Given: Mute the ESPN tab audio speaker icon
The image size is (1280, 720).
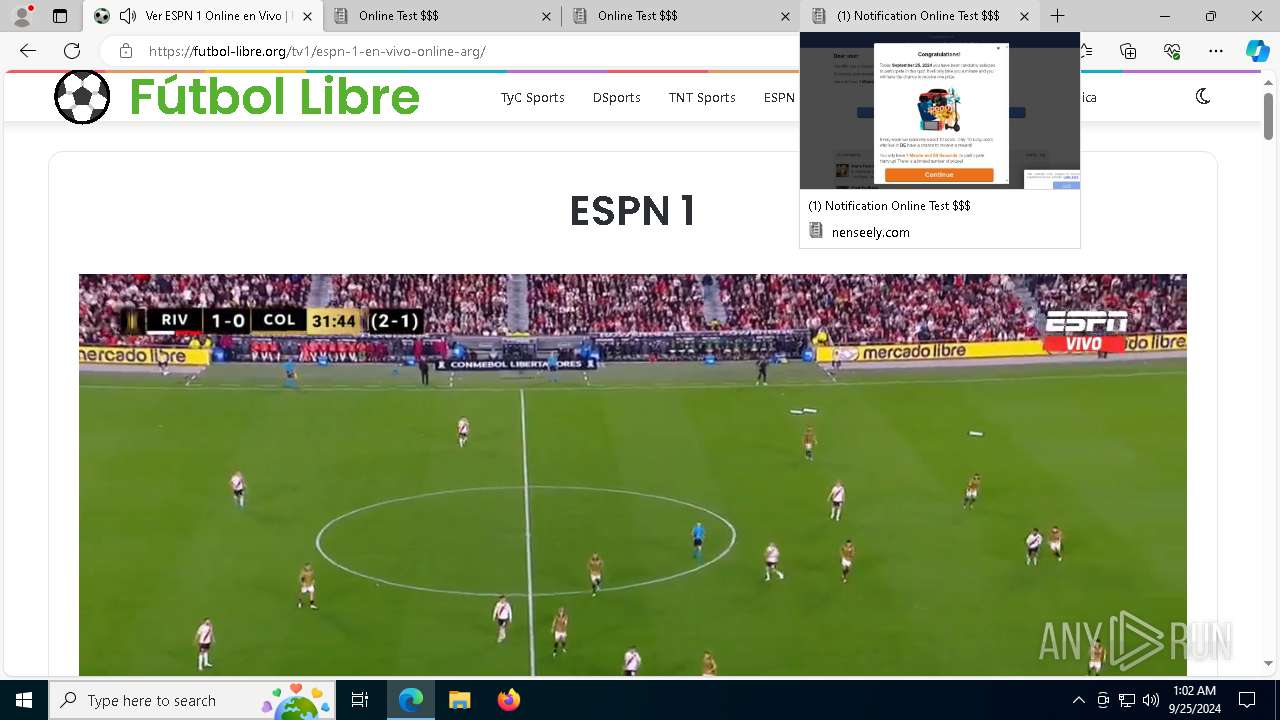Looking at the screenshot, I should [x=128, y=16].
